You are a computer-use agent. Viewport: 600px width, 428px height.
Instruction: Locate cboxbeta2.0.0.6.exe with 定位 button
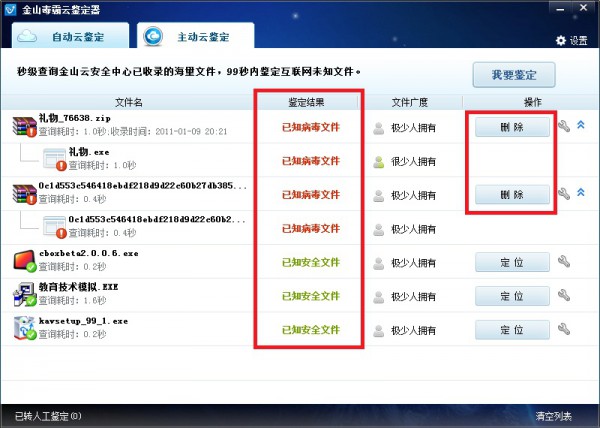512,262
